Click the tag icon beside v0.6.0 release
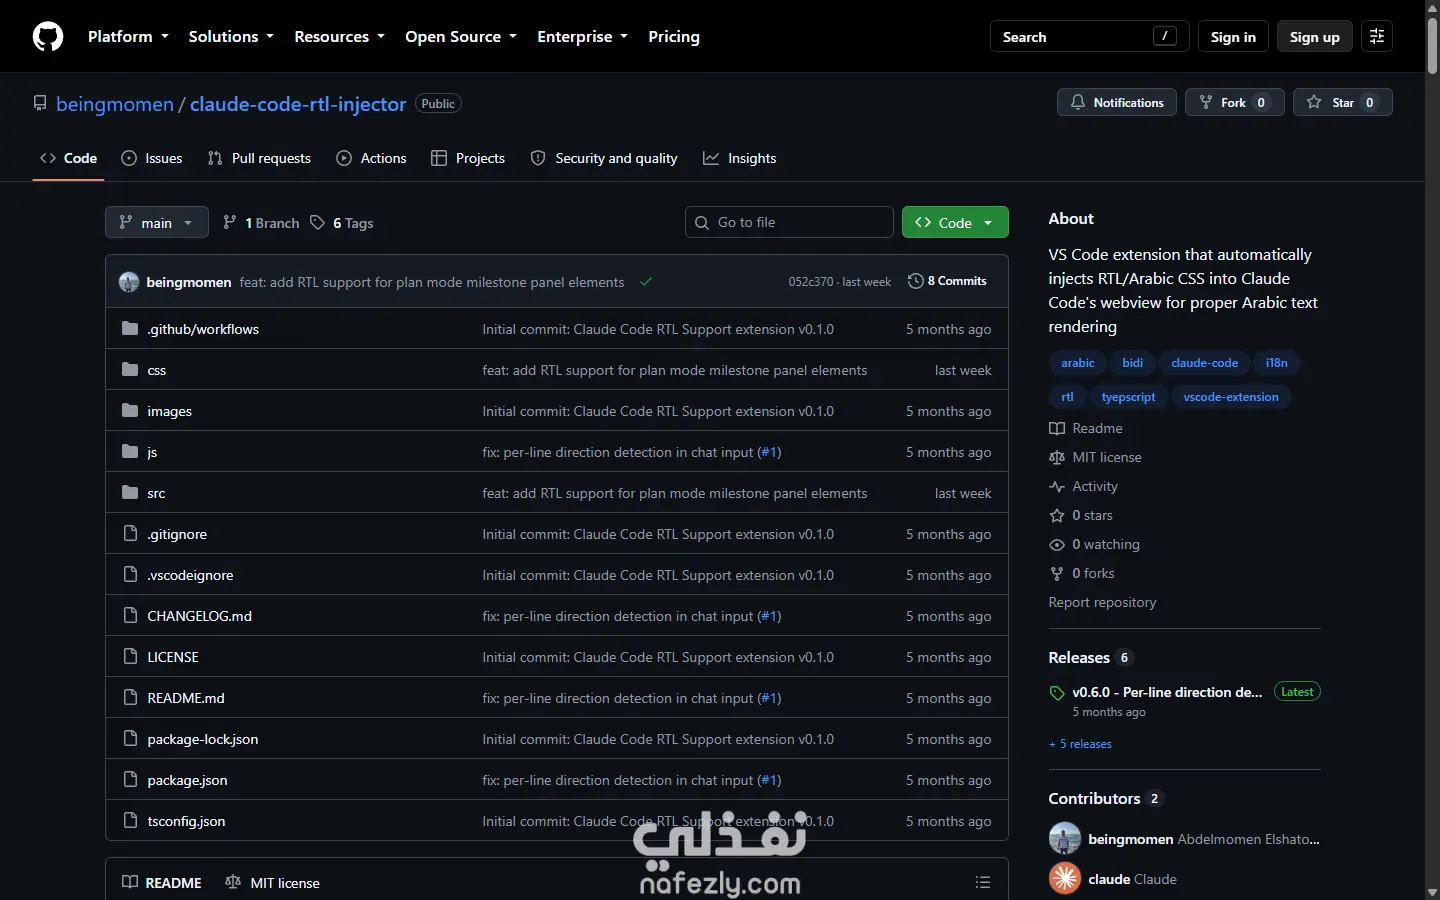This screenshot has height=900, width=1440. pos(1057,693)
